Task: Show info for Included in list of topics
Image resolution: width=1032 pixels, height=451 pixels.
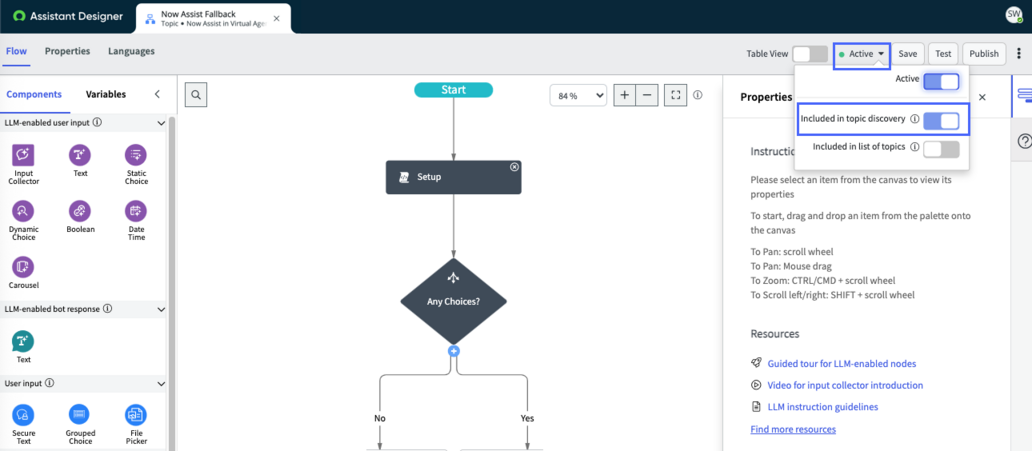Action: [914, 147]
